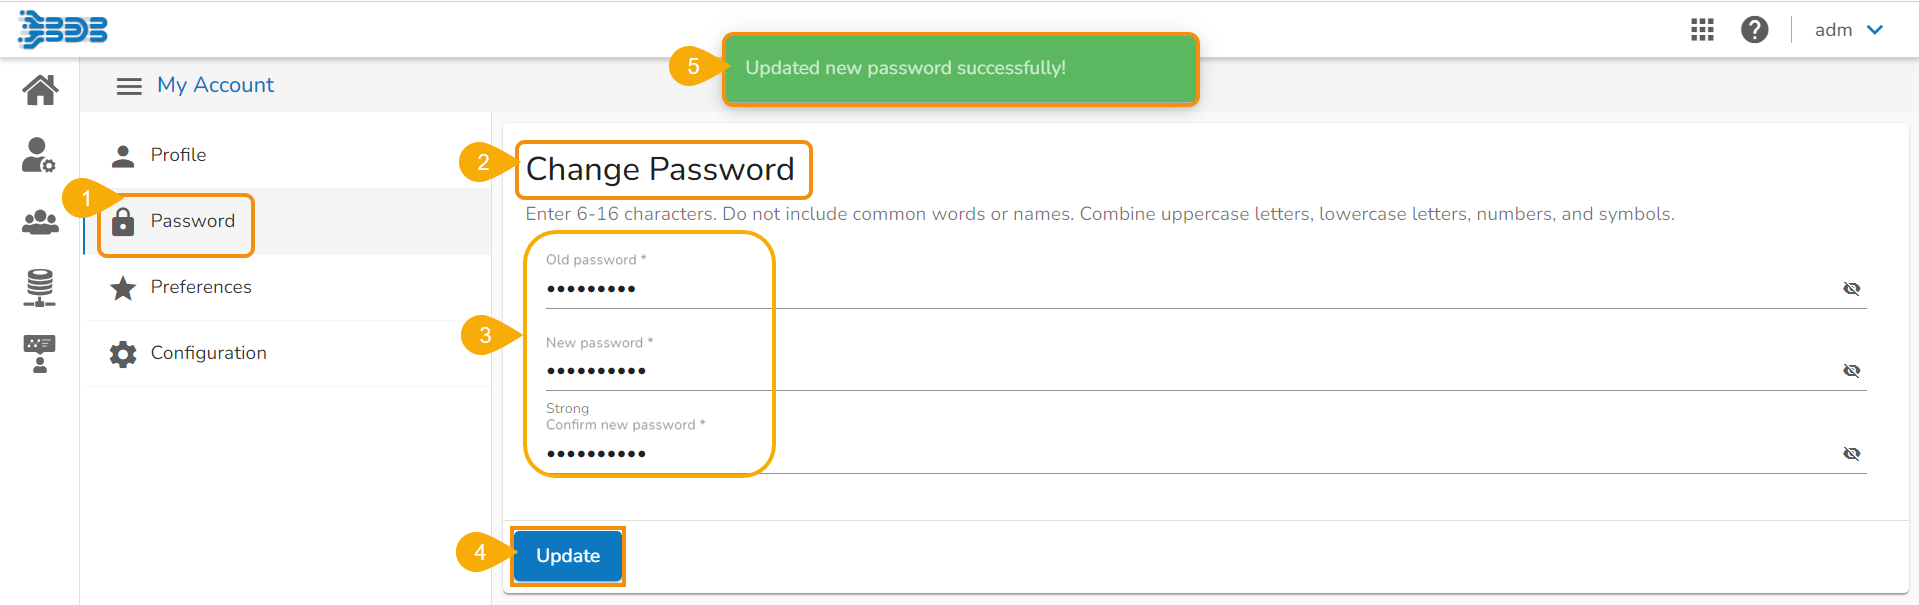The image size is (1919, 605).
Task: Open the presentation dashboard sidebar icon
Action: 40,353
